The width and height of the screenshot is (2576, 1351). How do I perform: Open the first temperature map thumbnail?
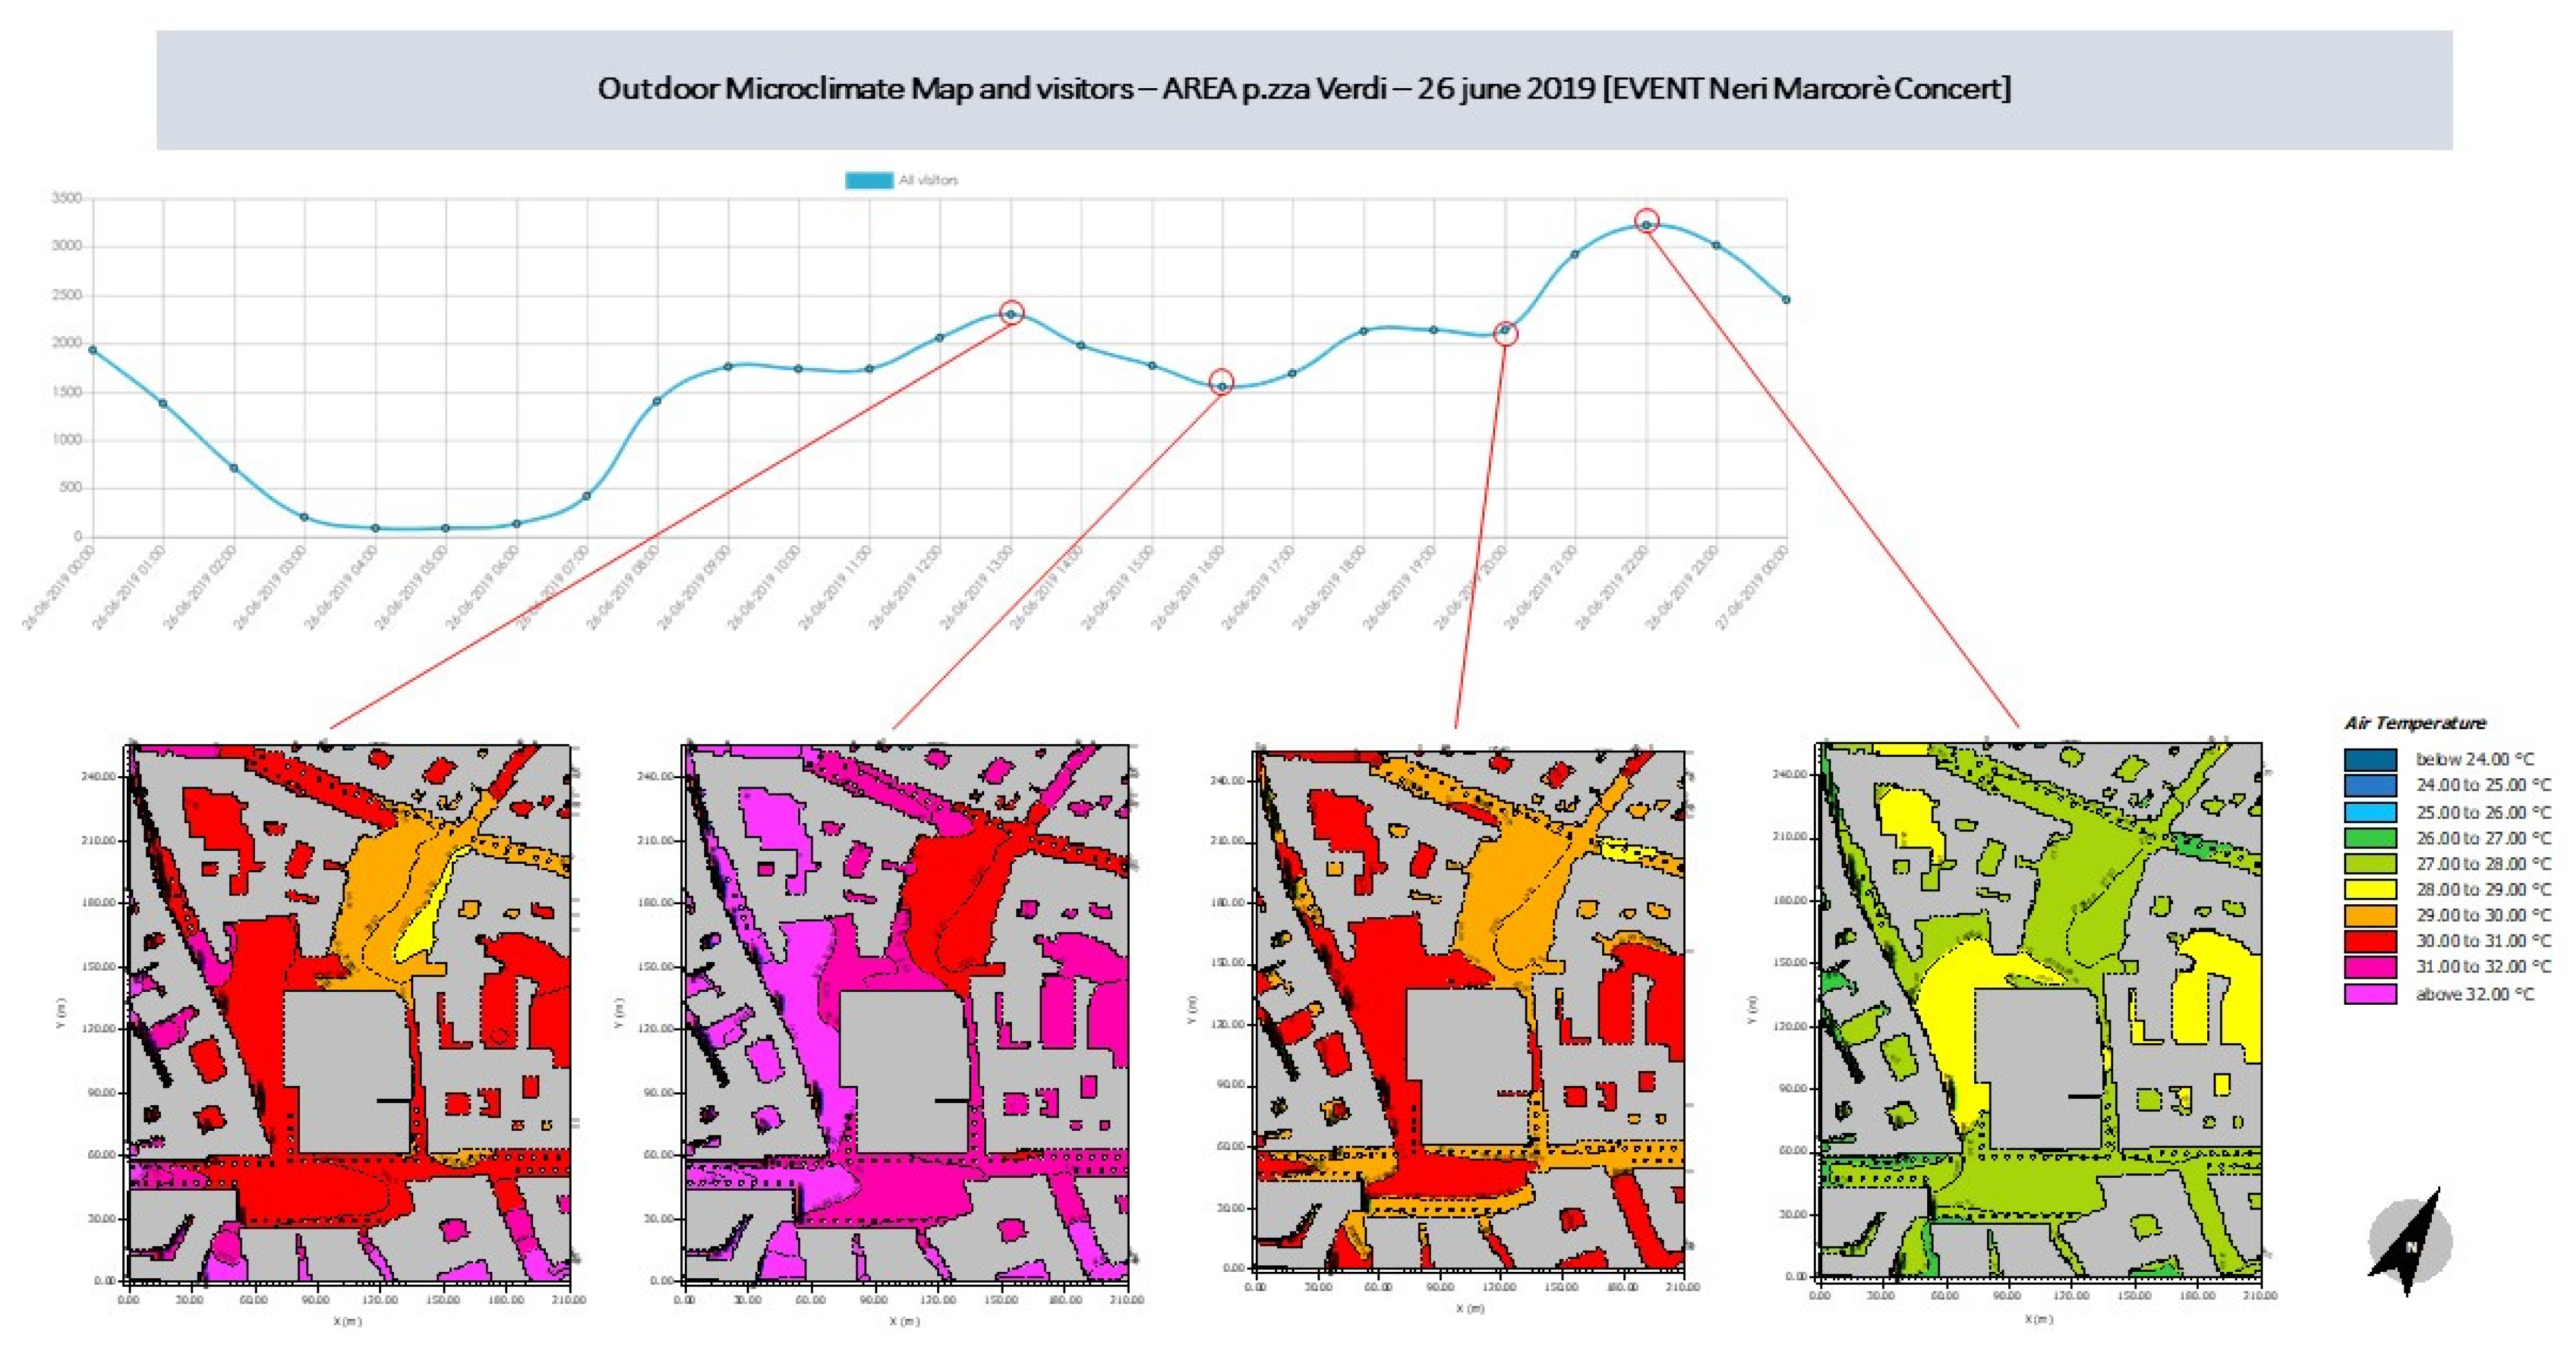pyautogui.click(x=348, y=1012)
